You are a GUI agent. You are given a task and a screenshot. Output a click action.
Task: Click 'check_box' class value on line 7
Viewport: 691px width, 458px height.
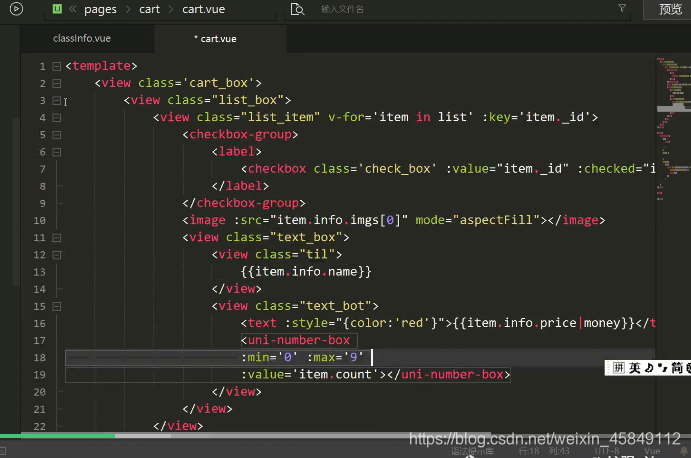(x=398, y=169)
